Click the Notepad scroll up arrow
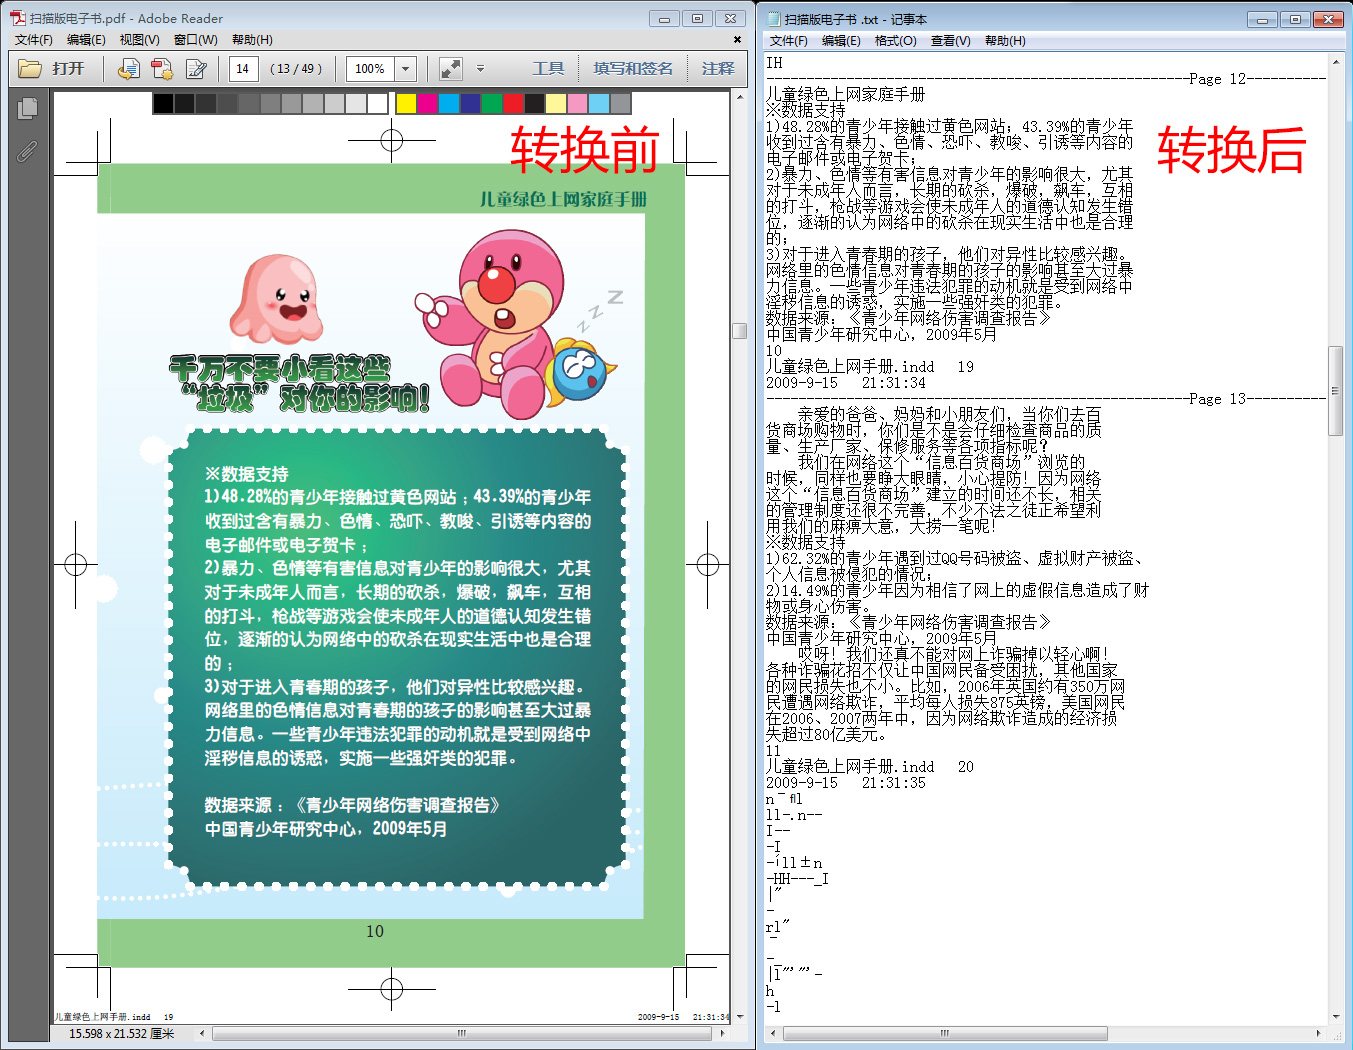 [x=1336, y=62]
